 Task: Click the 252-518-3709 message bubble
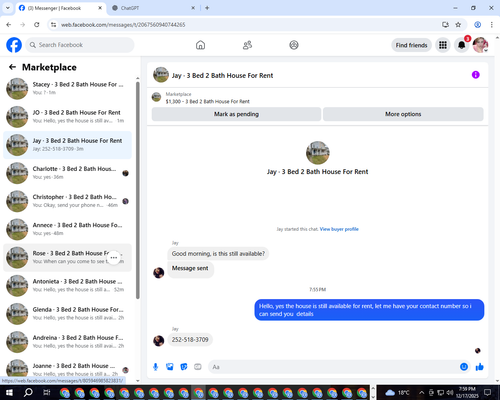190,340
